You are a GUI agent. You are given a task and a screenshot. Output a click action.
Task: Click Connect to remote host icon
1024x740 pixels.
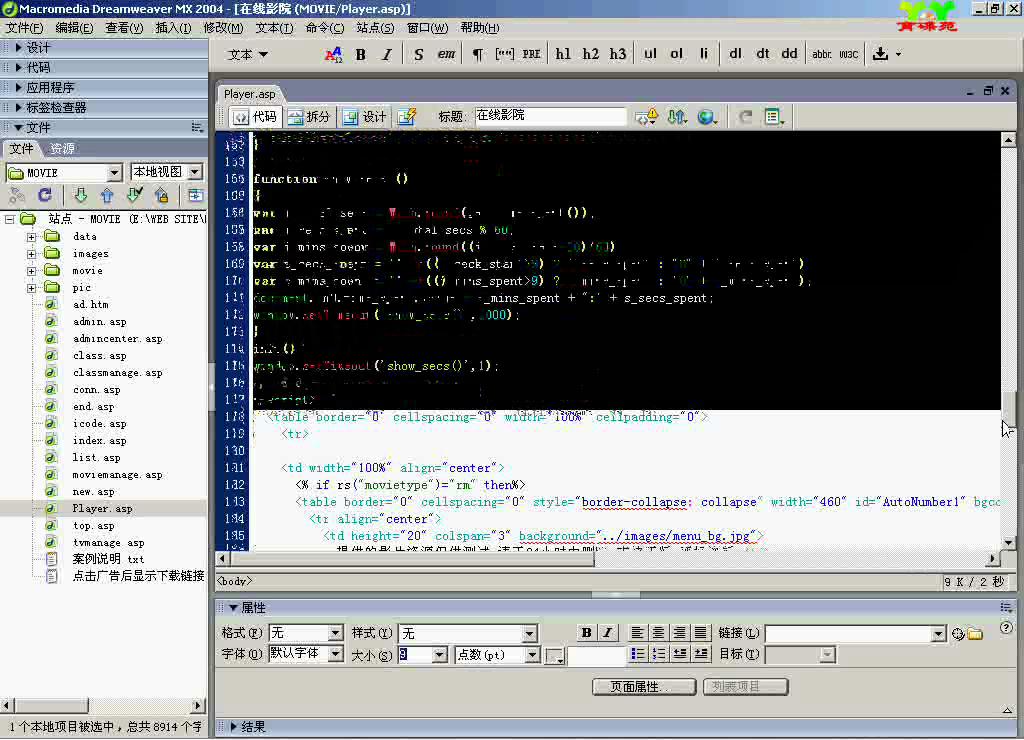click(x=17, y=195)
